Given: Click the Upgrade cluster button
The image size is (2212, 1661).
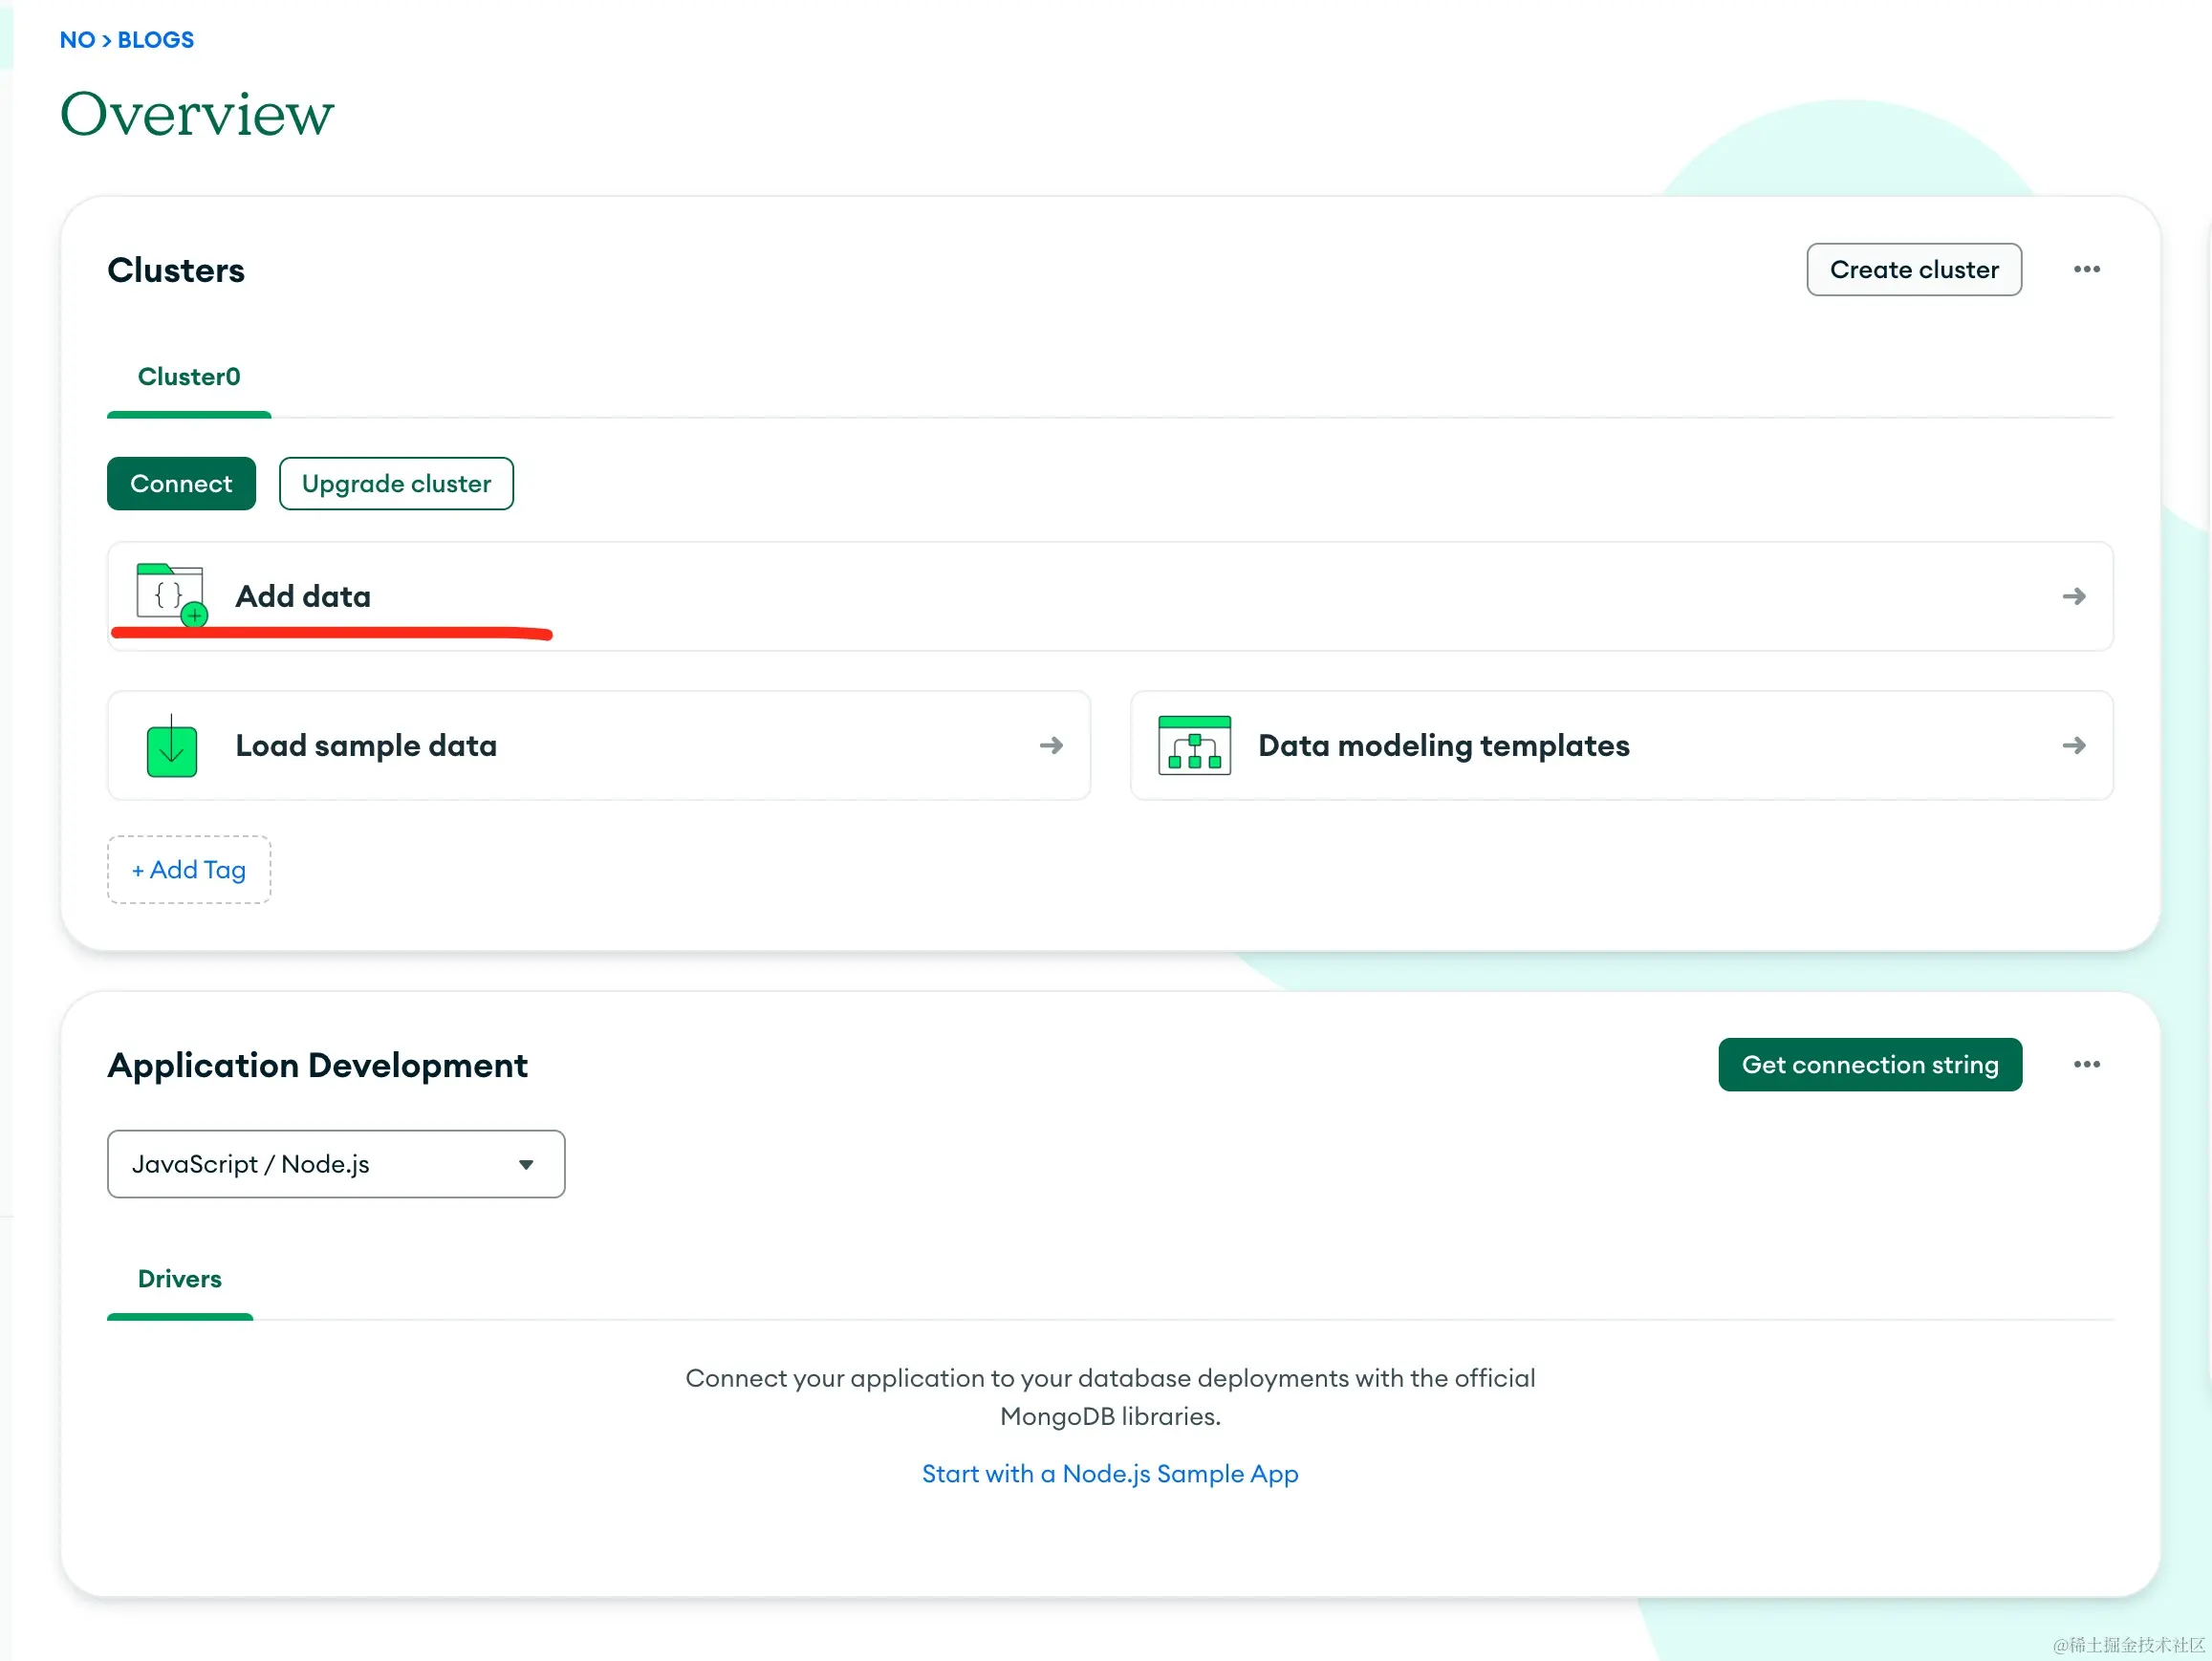Looking at the screenshot, I should [x=396, y=484].
